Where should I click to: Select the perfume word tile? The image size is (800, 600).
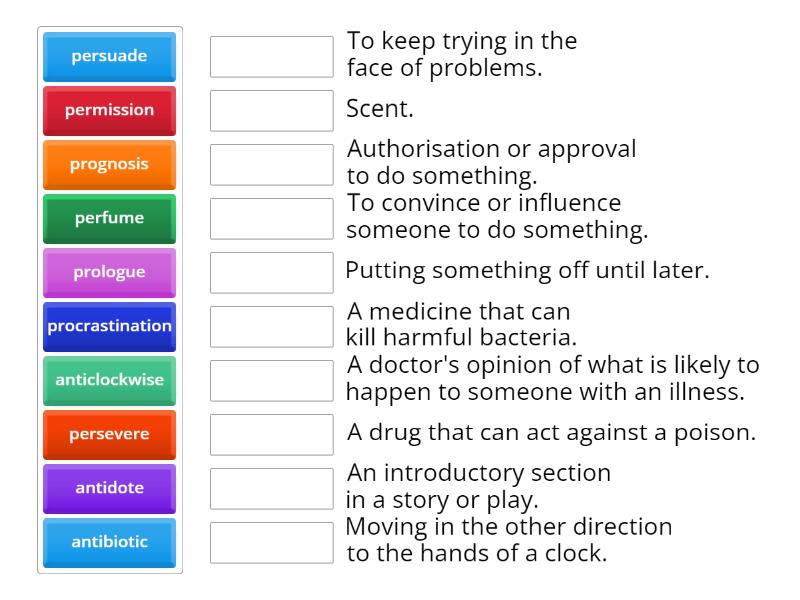(108, 218)
